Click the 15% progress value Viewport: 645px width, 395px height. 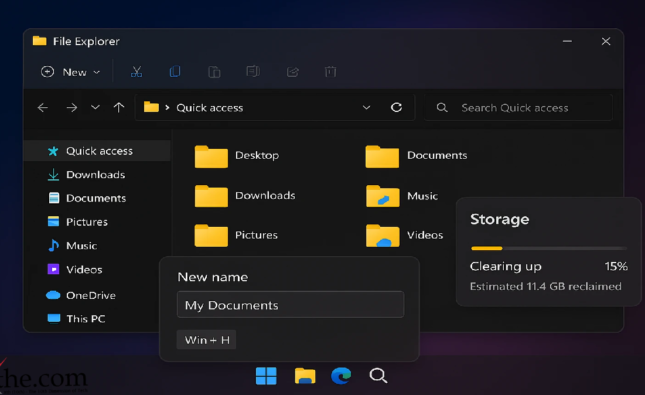[616, 266]
